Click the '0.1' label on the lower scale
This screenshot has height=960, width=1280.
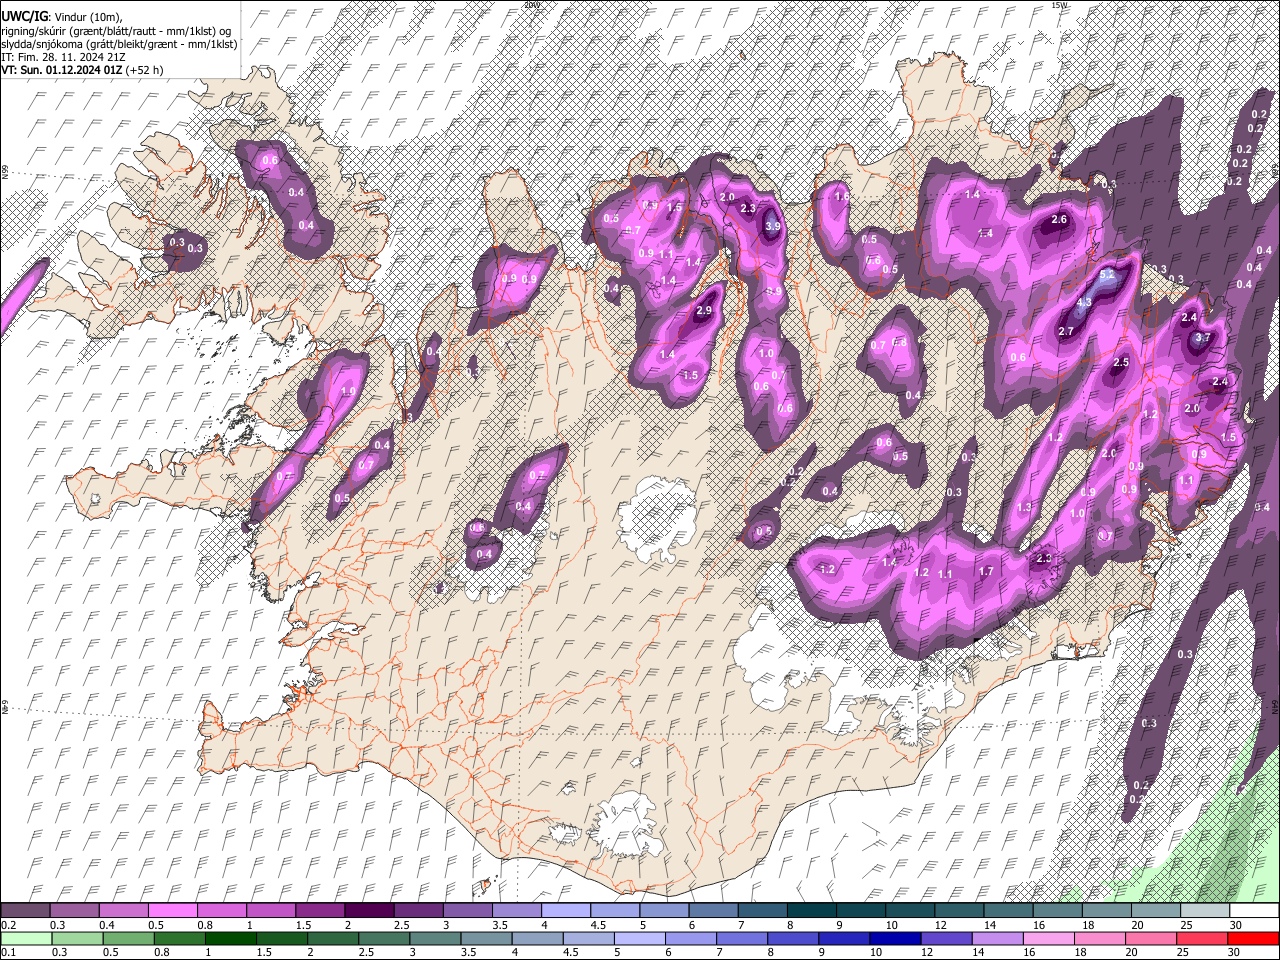coord(8,953)
